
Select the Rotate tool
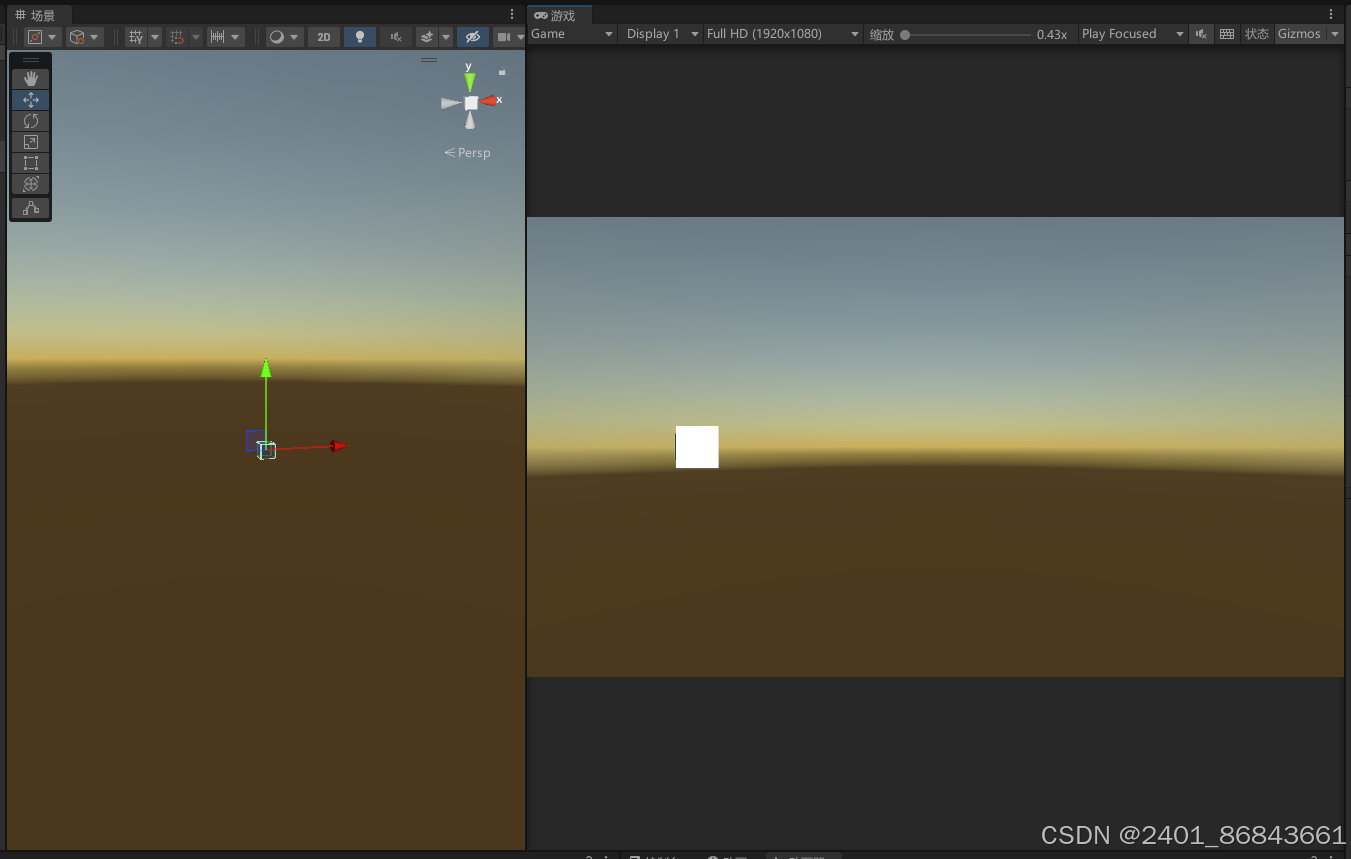[30, 120]
